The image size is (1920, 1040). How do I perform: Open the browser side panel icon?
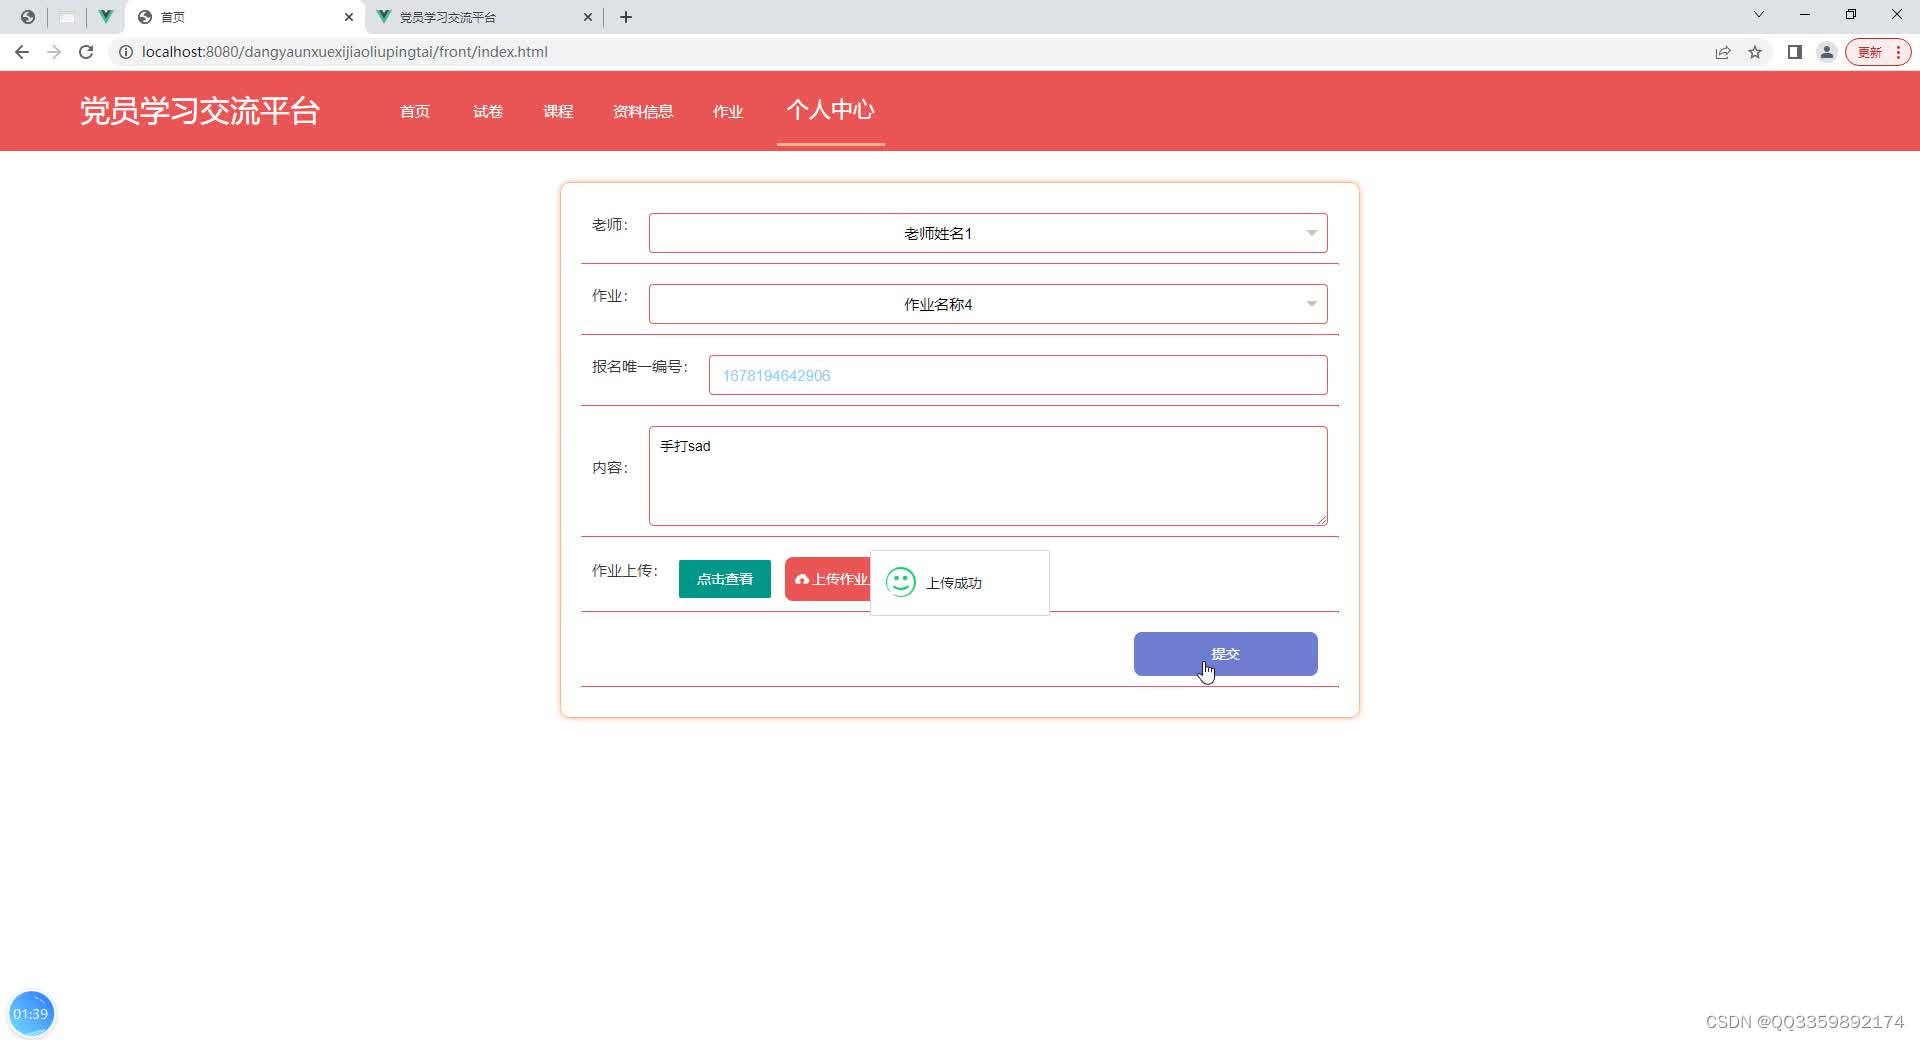coord(1795,52)
